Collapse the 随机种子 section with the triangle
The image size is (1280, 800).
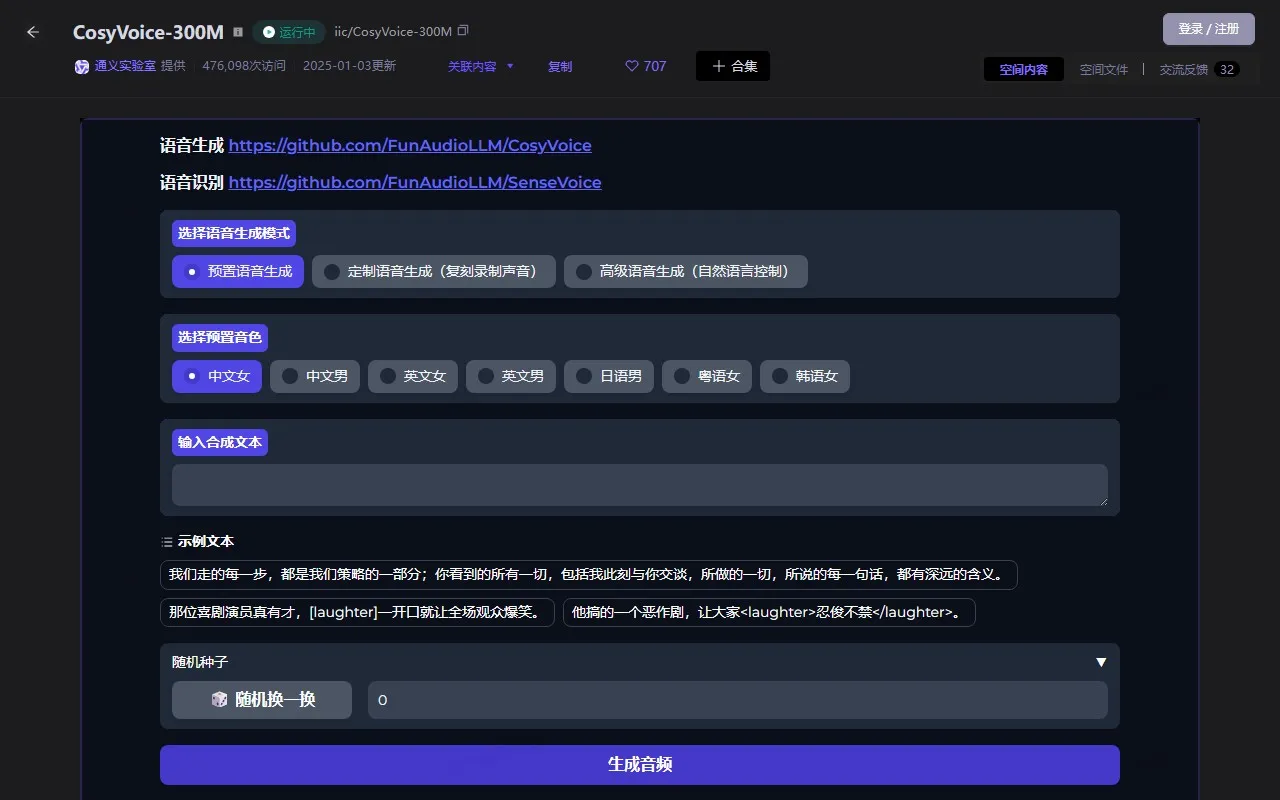pyautogui.click(x=1100, y=661)
